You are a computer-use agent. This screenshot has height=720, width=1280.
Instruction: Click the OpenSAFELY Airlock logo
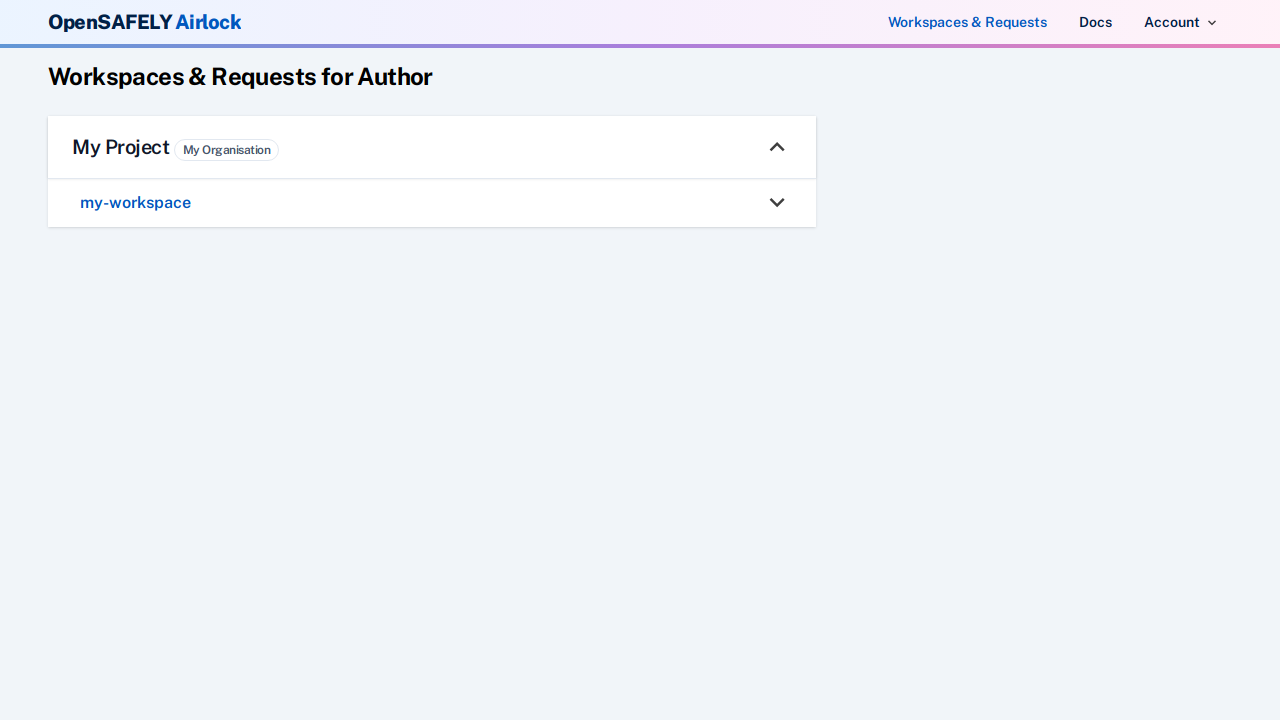(x=145, y=22)
